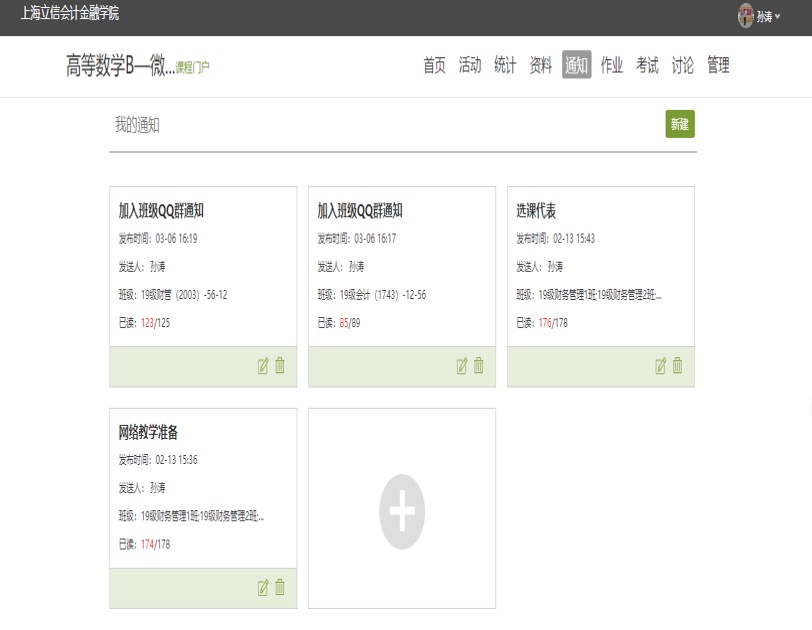Open the 管理 tab
812x630 pixels.
[718, 66]
